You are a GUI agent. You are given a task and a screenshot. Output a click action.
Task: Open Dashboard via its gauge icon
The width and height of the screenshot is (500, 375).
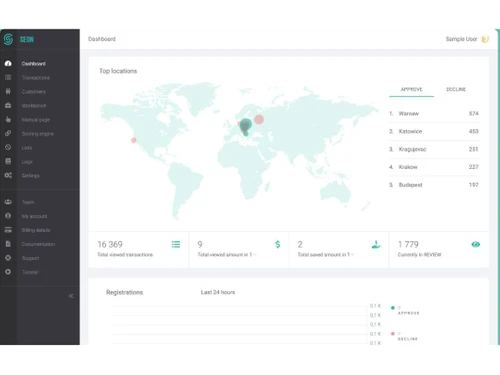[x=8, y=63]
